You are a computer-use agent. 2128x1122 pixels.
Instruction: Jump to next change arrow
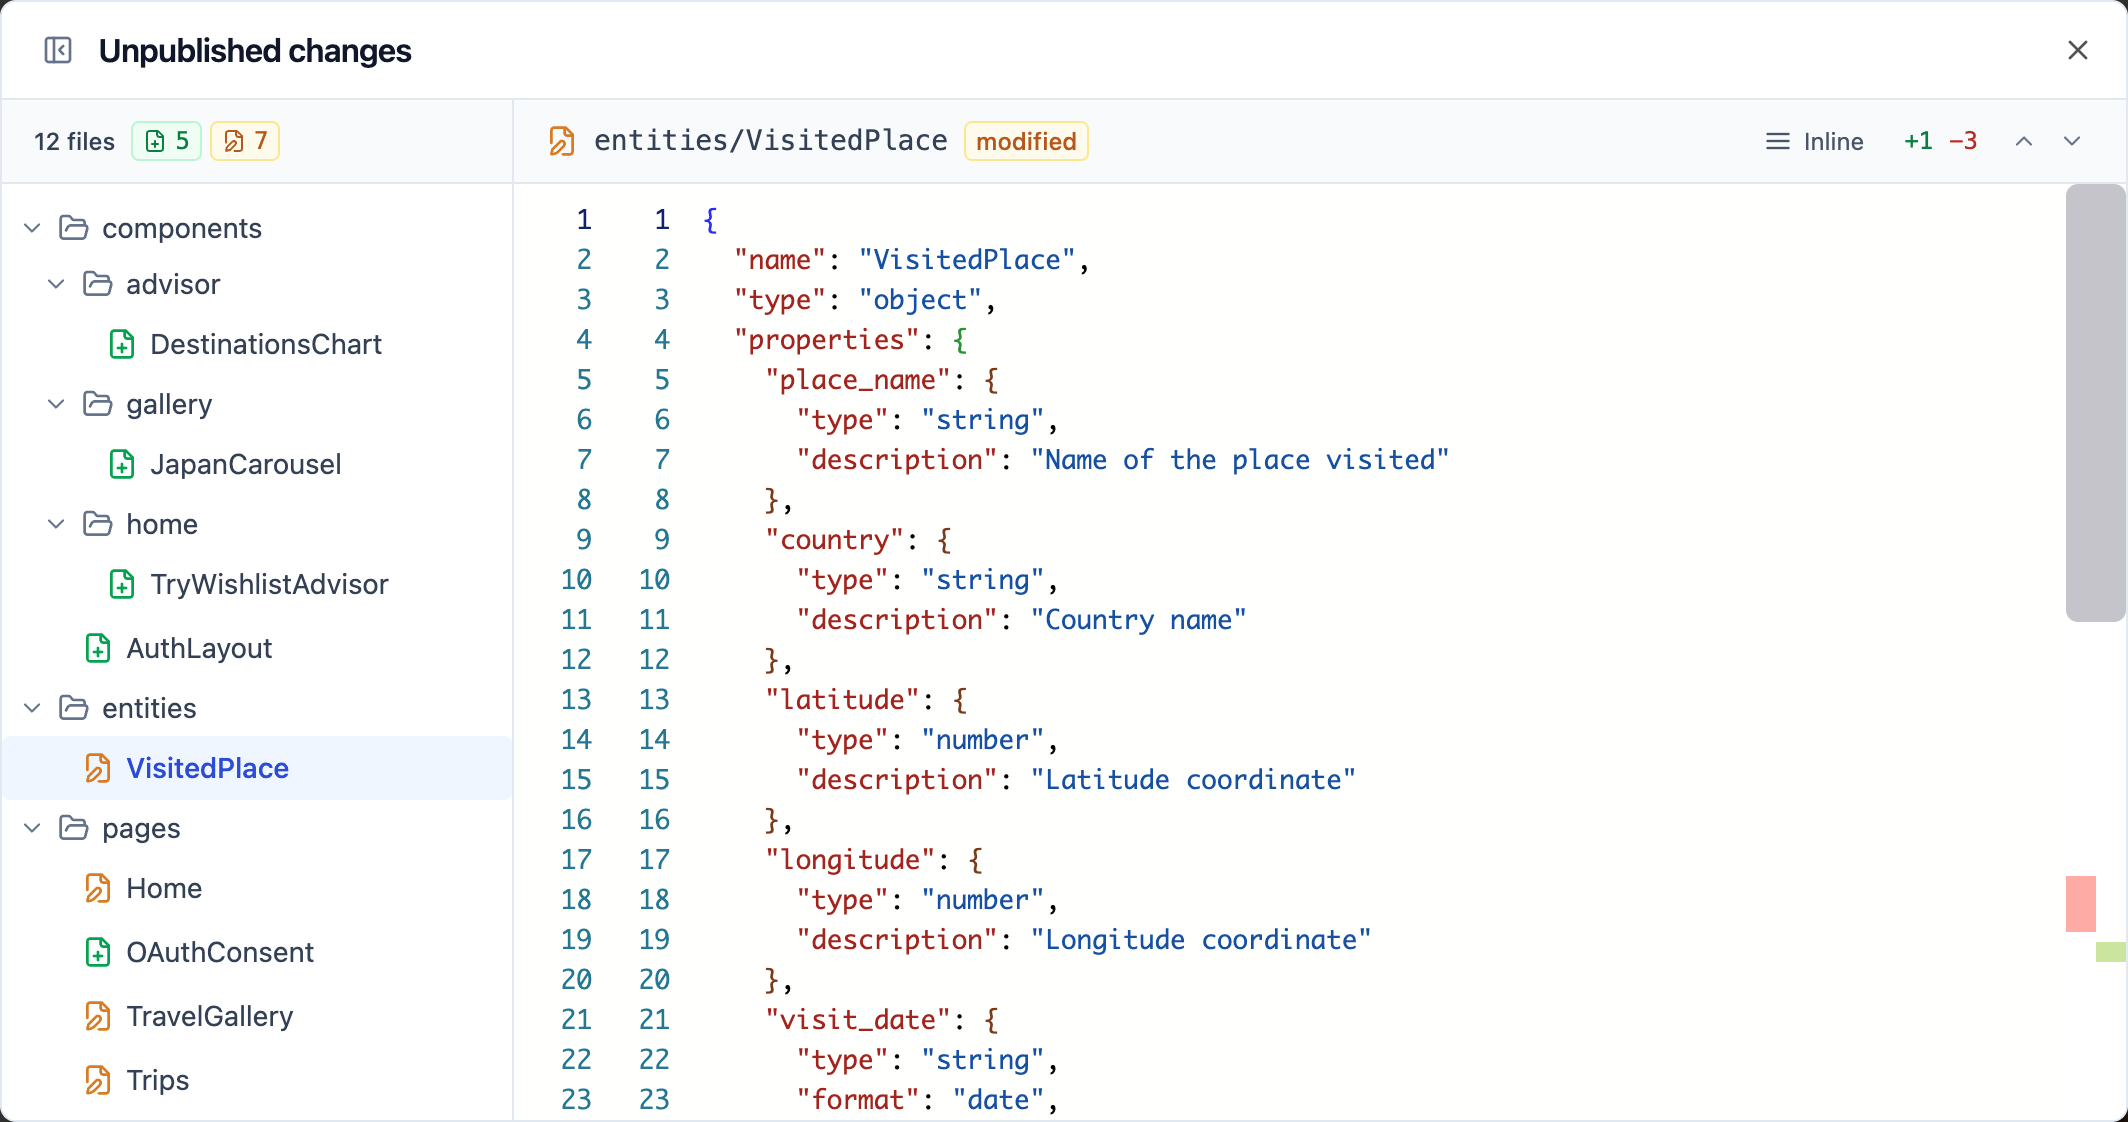[2072, 141]
